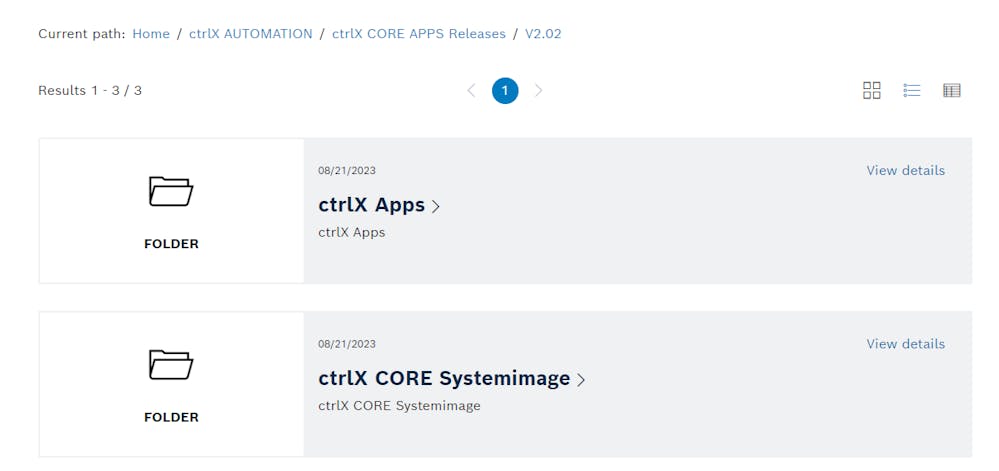Image resolution: width=999 pixels, height=471 pixels.
Task: Go to ctrlX CORE APPS Releases breadcrumb
Action: (418, 34)
